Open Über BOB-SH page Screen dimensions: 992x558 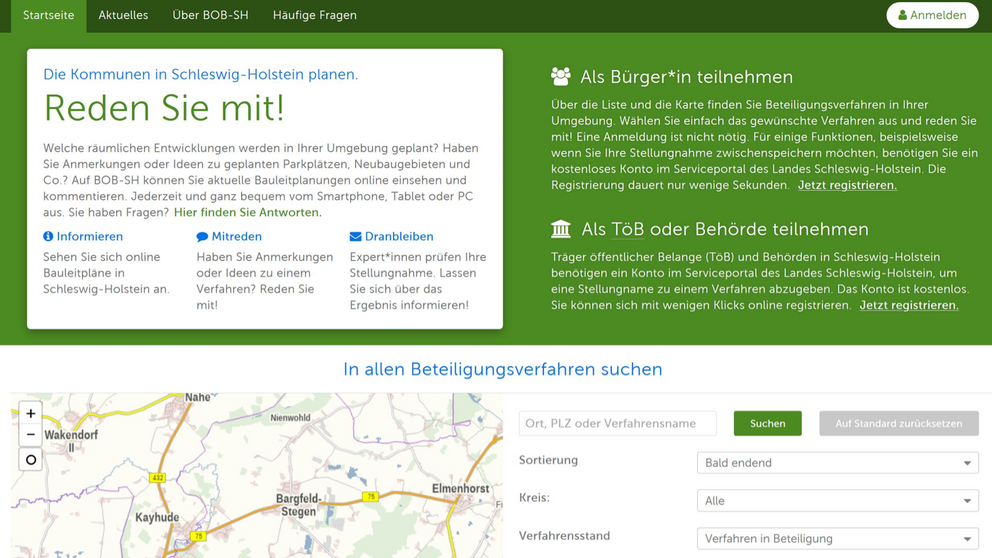210,16
